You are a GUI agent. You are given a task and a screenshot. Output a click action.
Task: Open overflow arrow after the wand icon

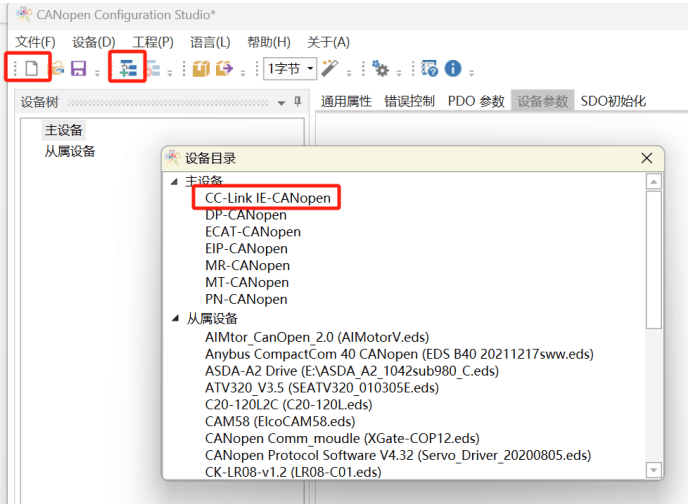(x=349, y=73)
